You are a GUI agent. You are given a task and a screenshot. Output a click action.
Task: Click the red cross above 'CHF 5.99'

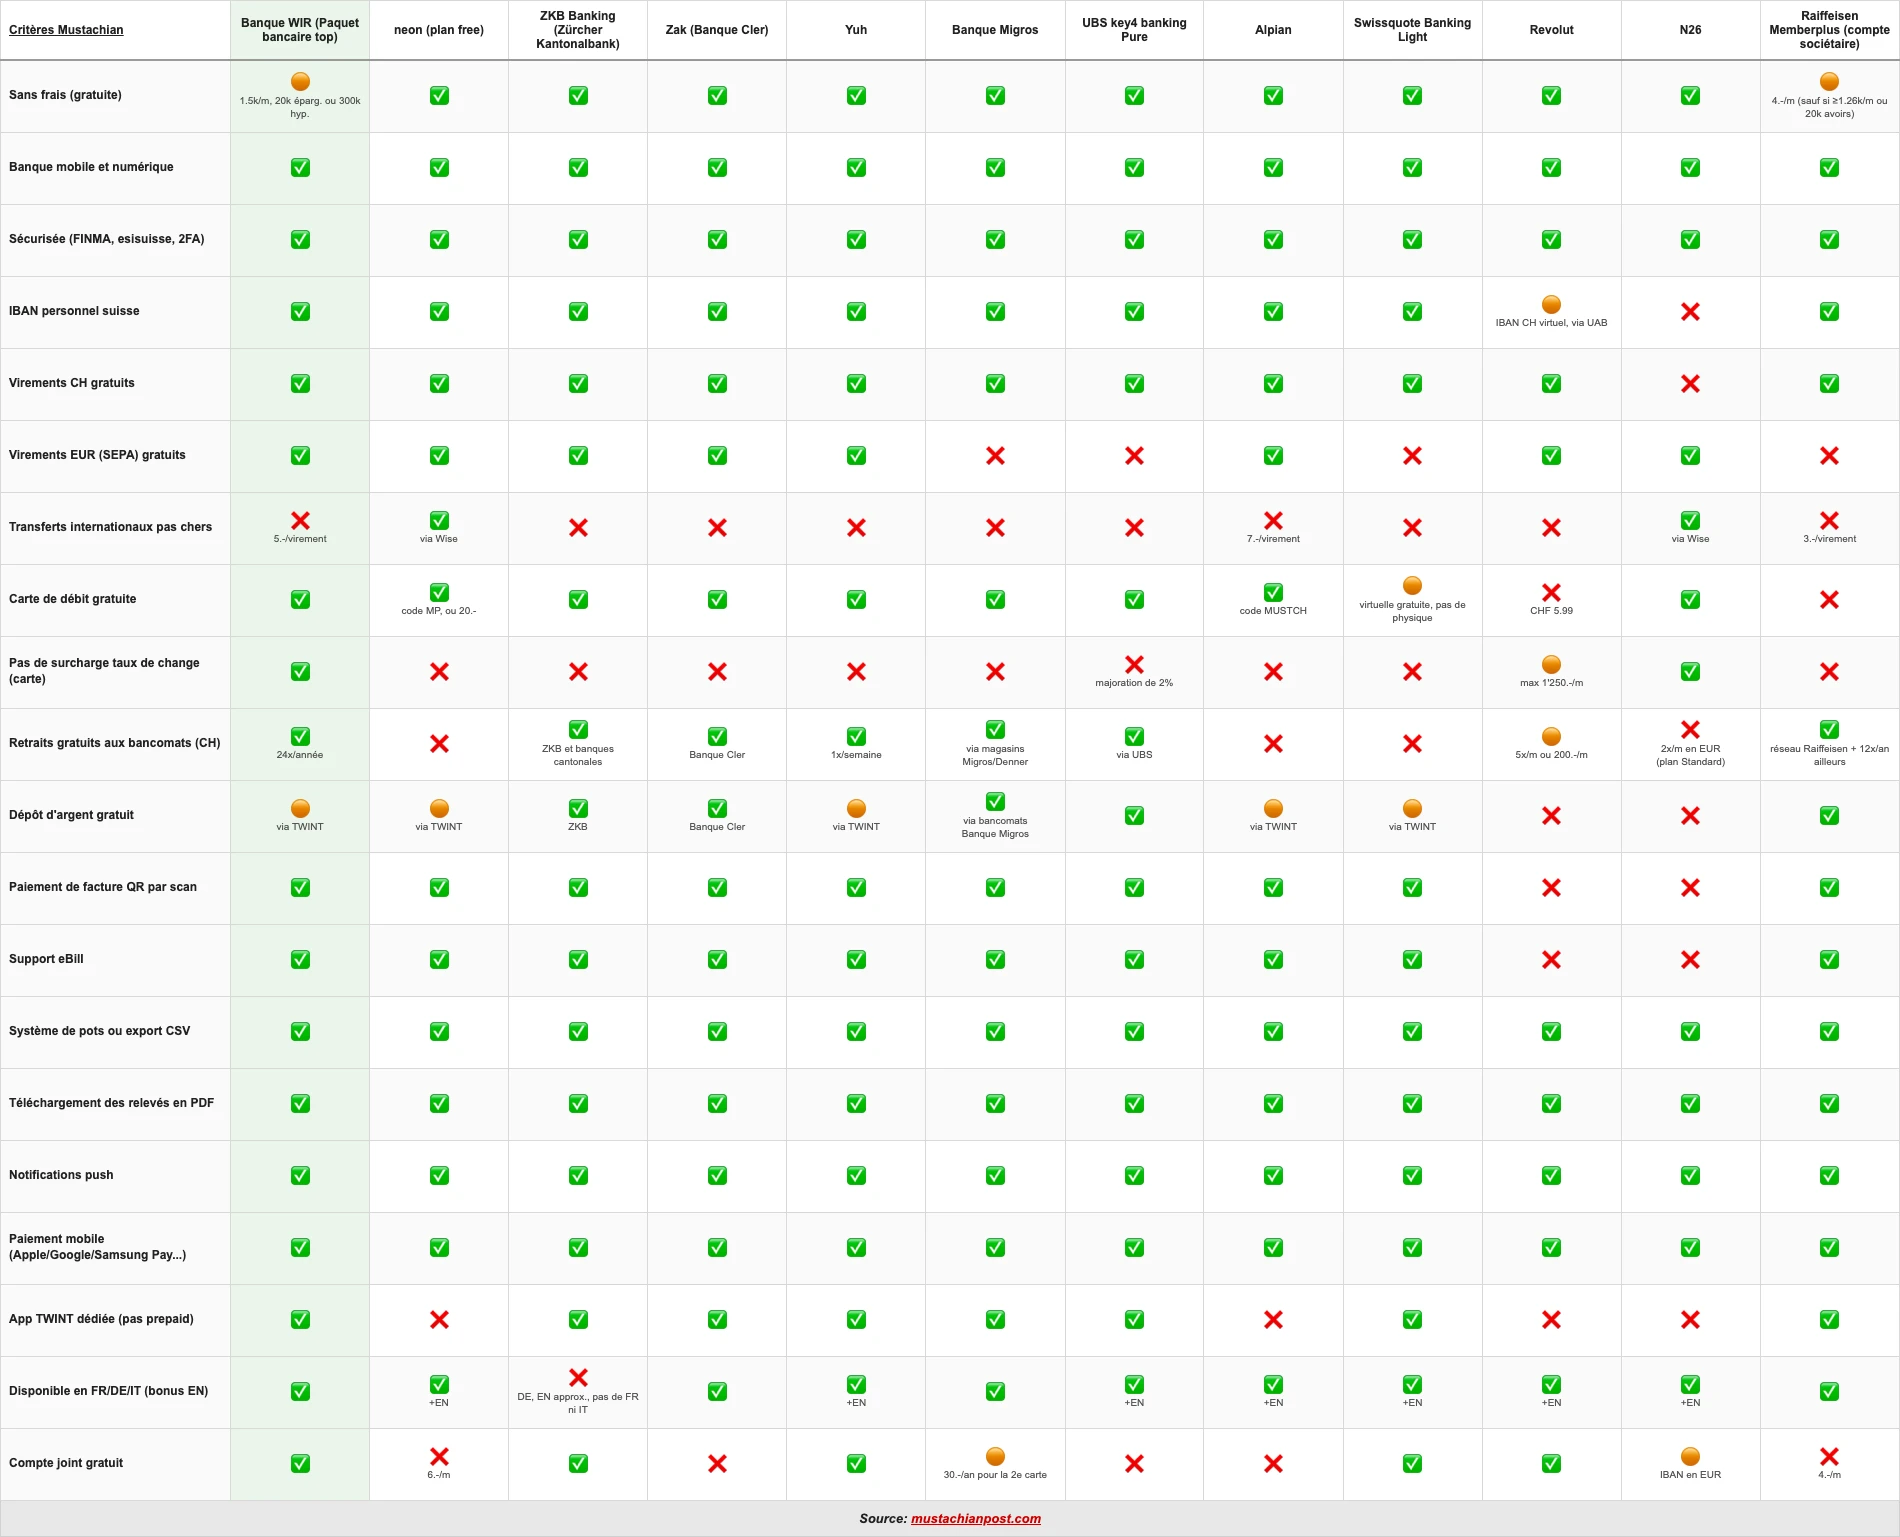tap(1551, 593)
